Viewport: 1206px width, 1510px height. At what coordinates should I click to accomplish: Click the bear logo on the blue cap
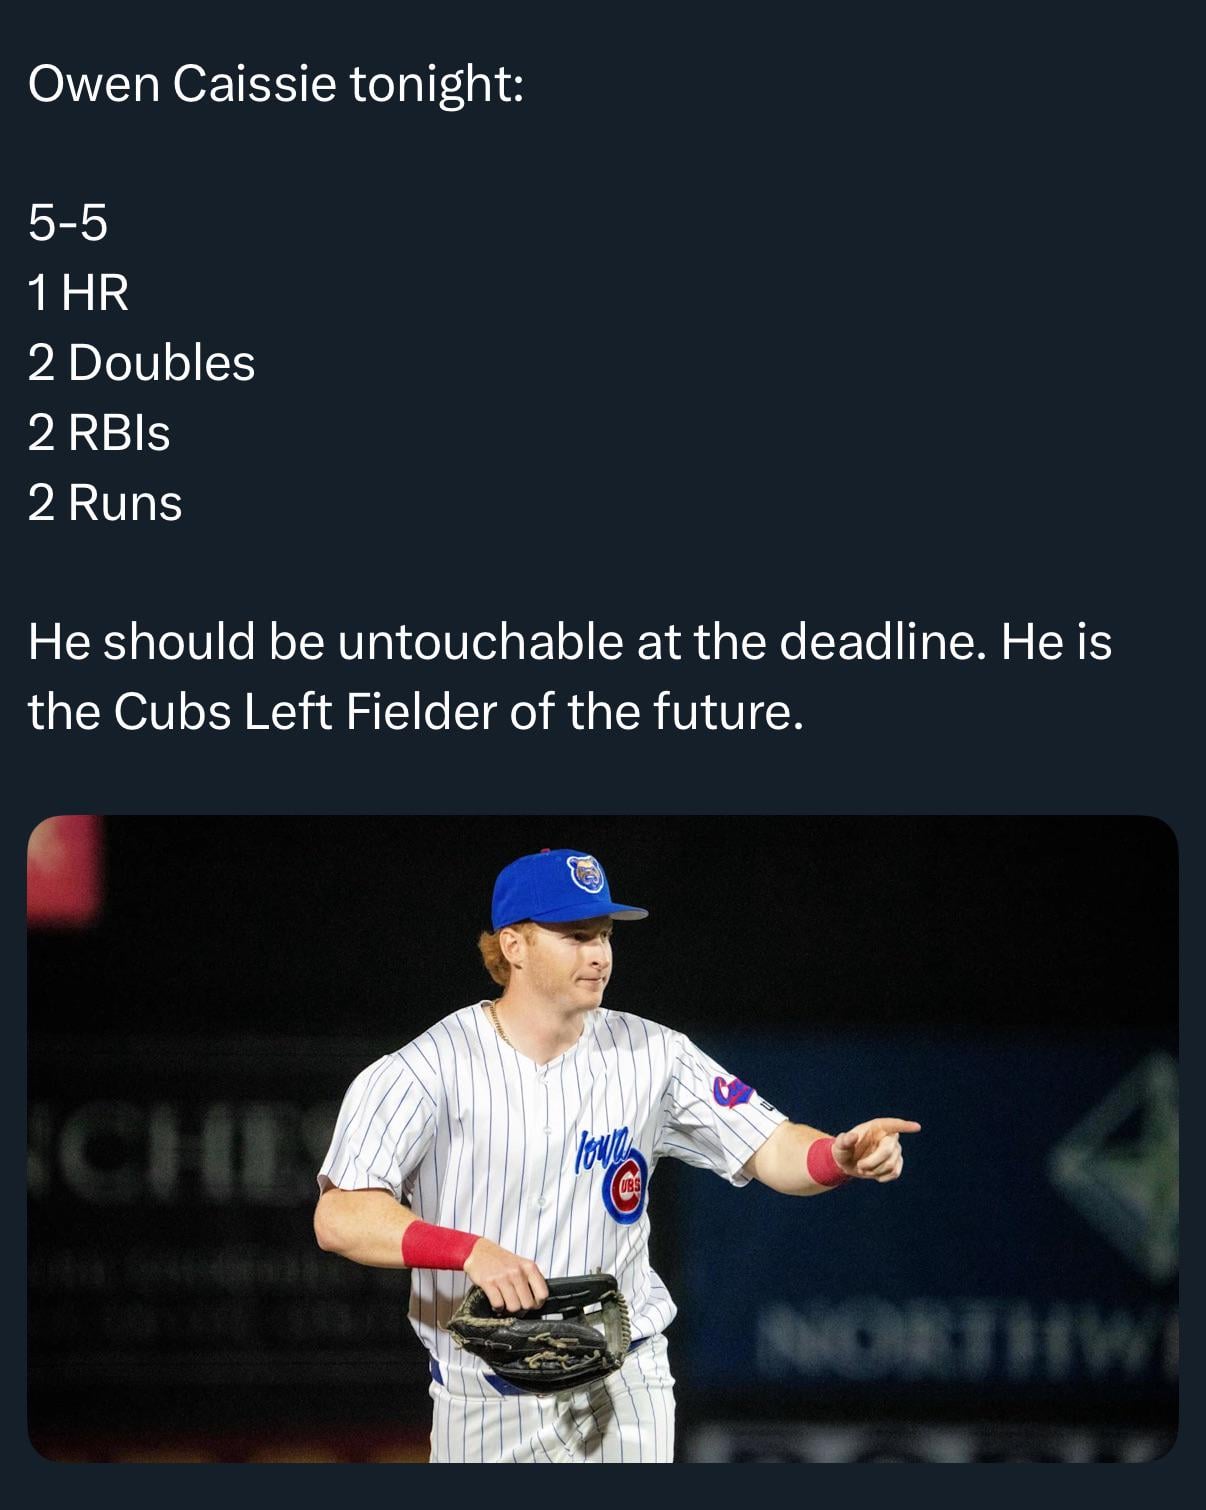pyautogui.click(x=586, y=874)
